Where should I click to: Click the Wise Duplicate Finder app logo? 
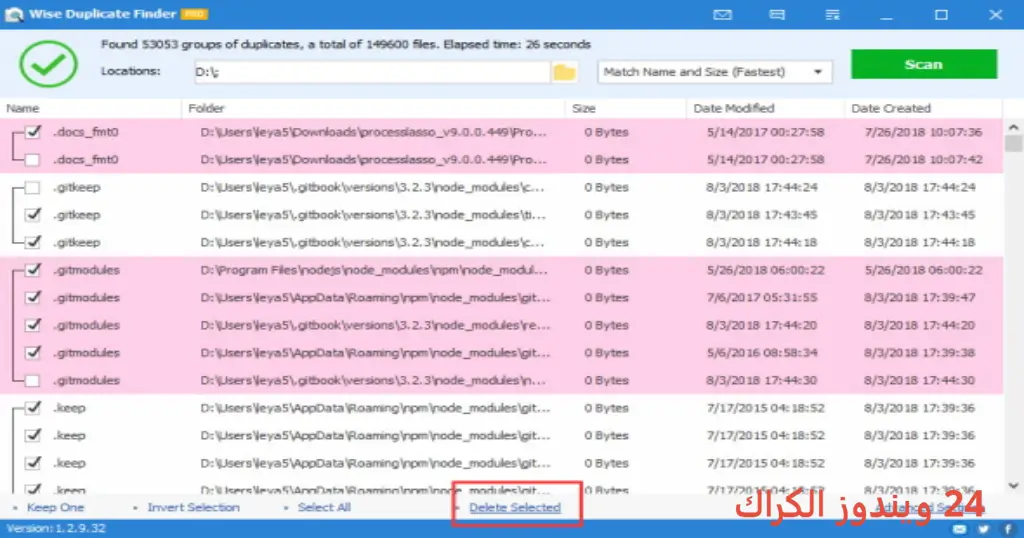(13, 14)
